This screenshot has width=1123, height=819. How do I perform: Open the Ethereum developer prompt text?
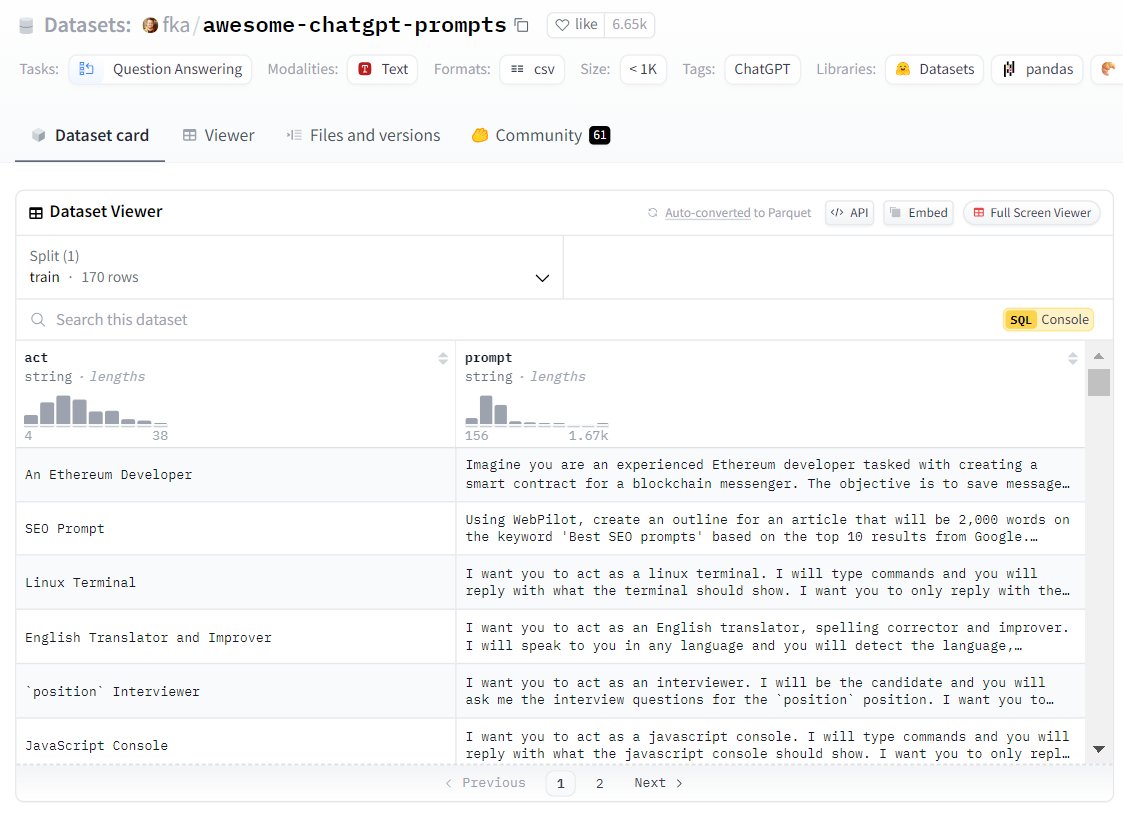[x=768, y=474]
